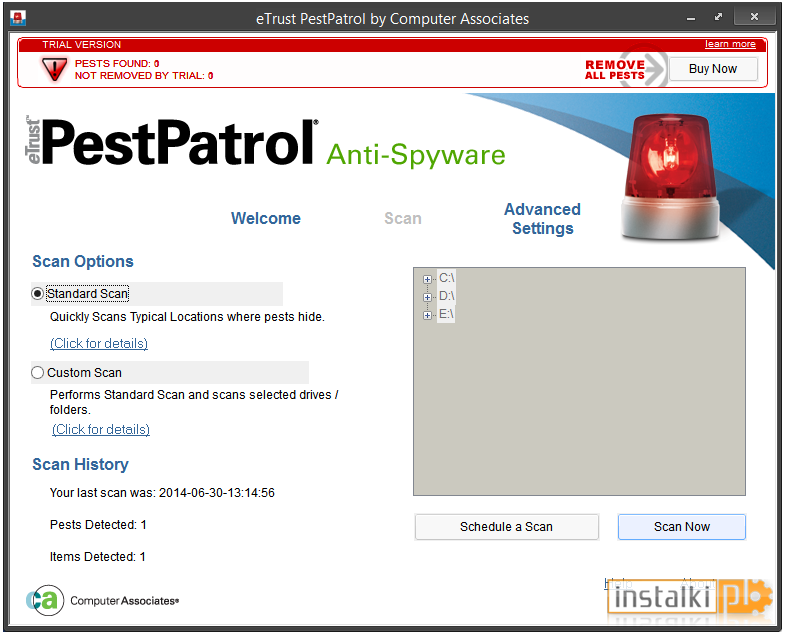Switch to the Scan tab
The image size is (785, 634).
(403, 218)
